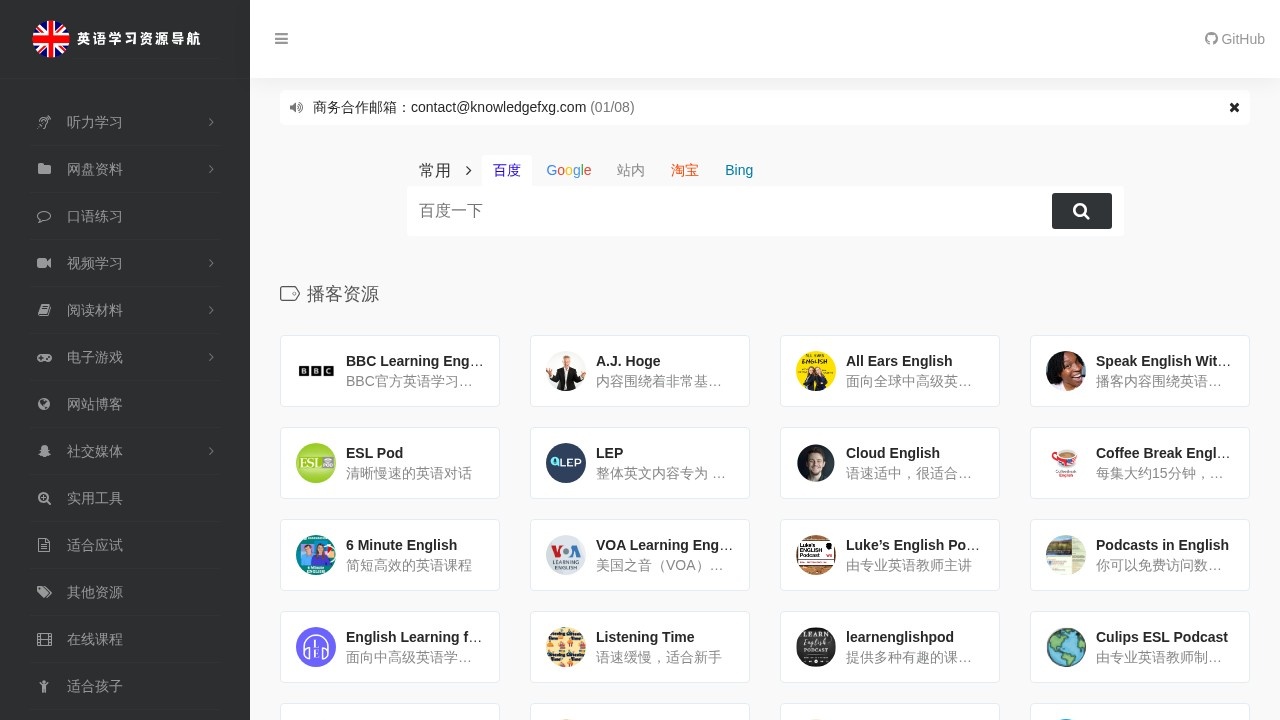Open the LEP podcast card
The height and width of the screenshot is (720, 1280).
click(x=640, y=463)
